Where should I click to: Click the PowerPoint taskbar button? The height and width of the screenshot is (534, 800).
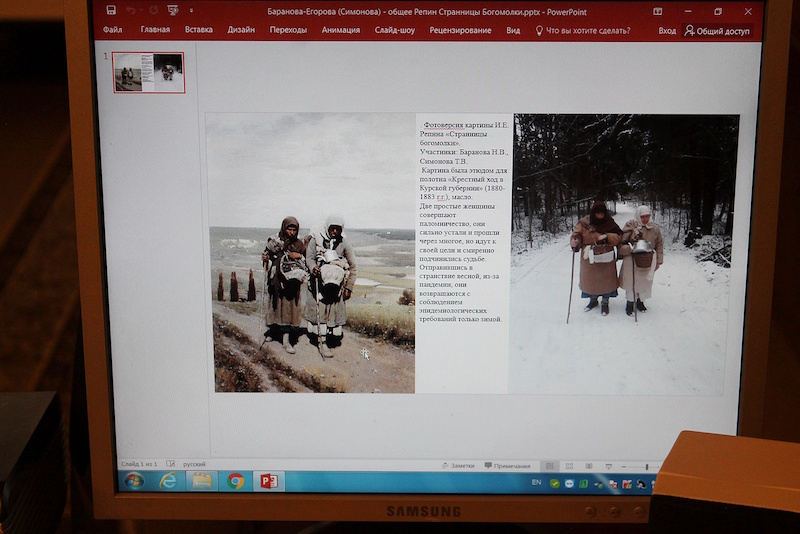point(269,481)
